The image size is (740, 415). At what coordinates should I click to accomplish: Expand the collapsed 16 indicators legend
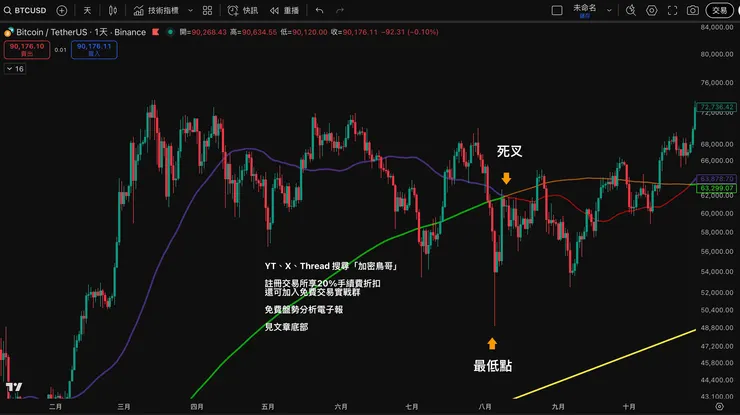coord(15,69)
